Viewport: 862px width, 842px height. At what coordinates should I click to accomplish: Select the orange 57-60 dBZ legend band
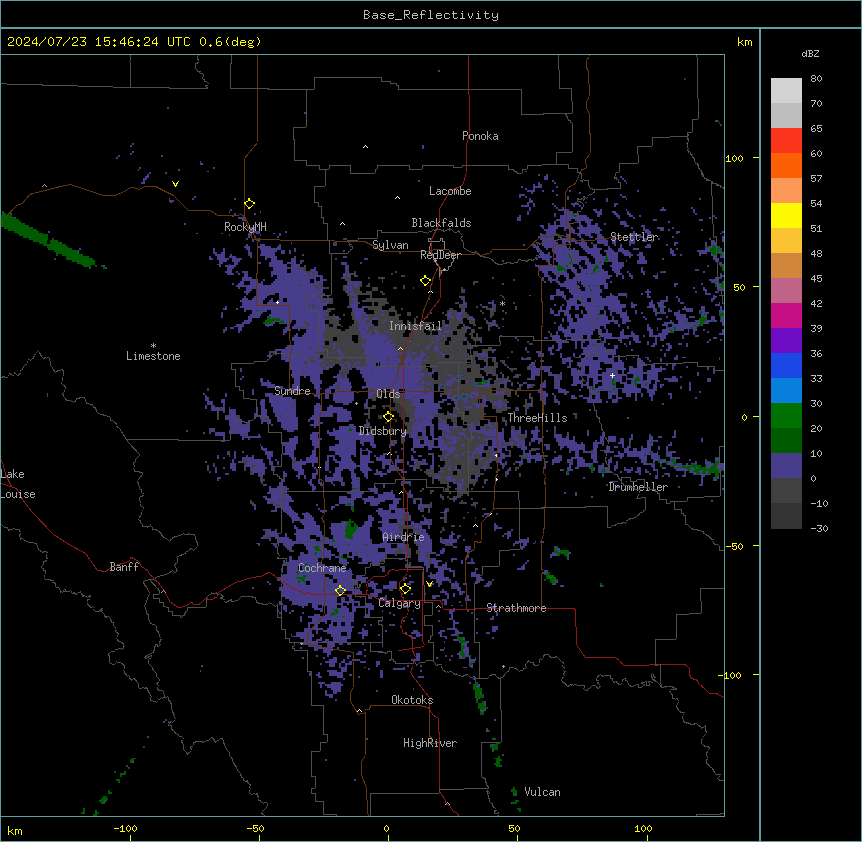pos(786,165)
